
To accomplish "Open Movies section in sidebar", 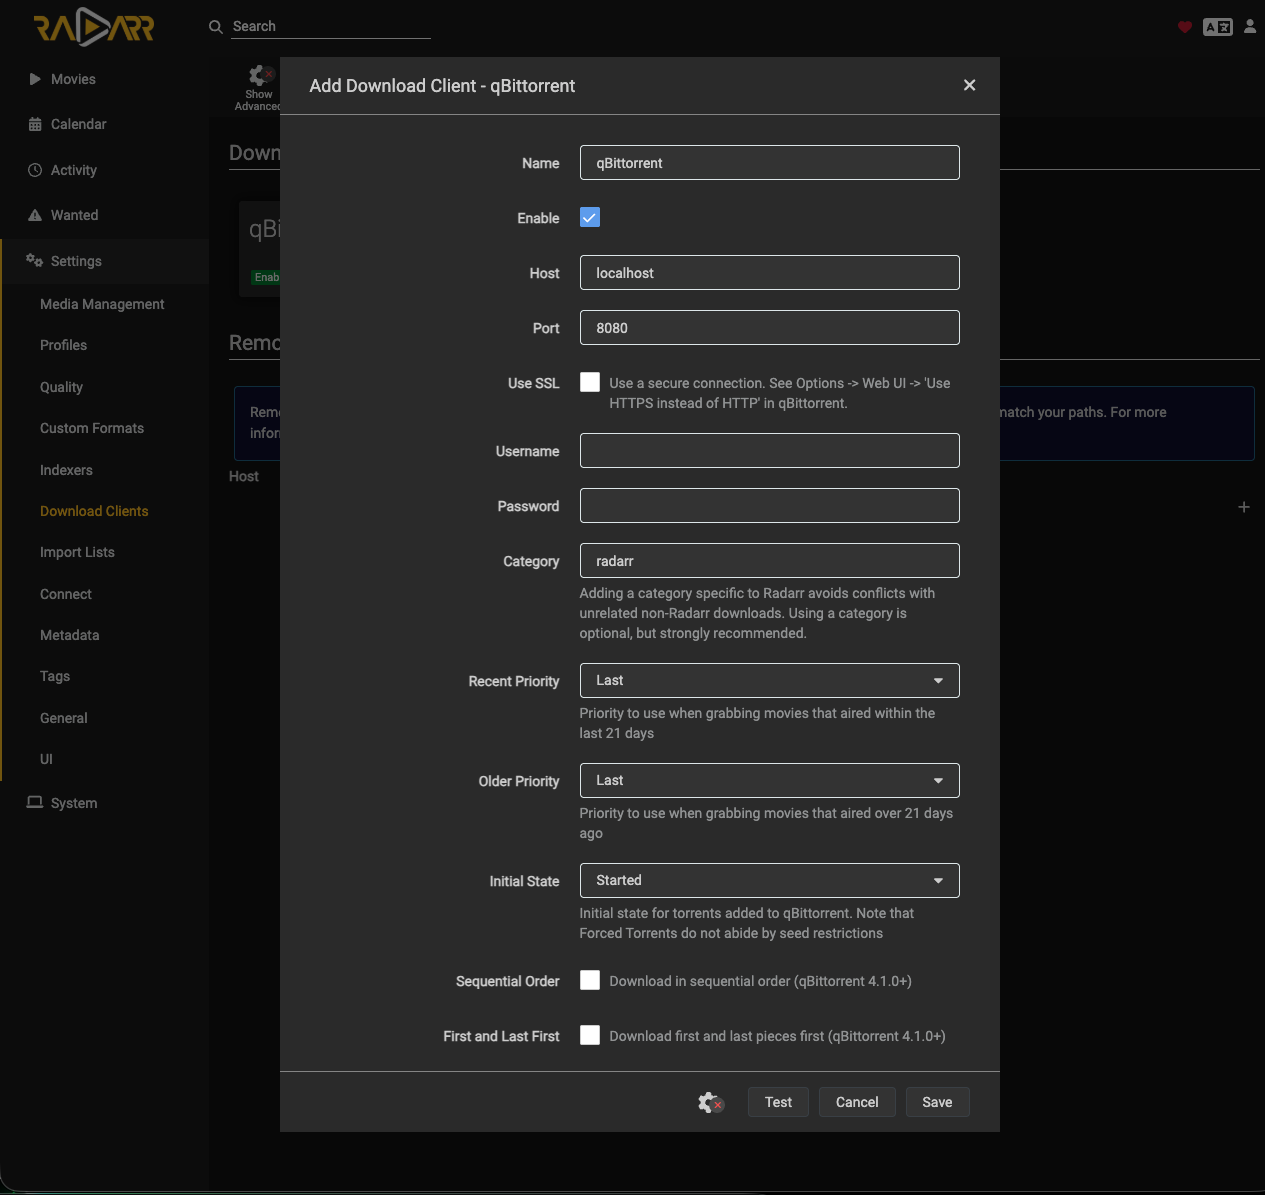I will 73,79.
